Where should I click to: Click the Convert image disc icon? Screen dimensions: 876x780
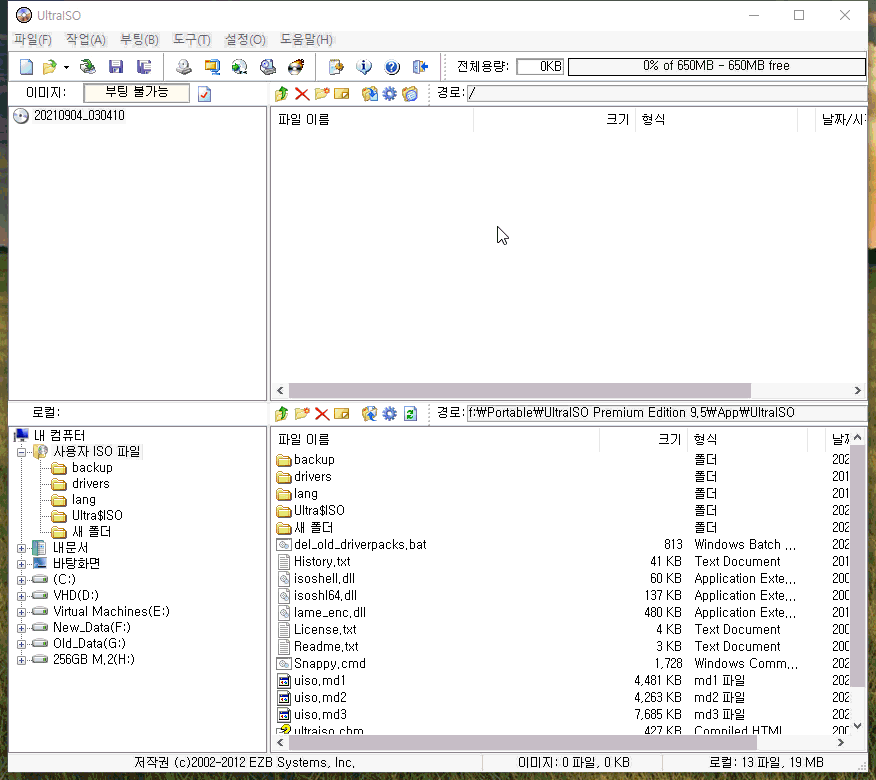pos(240,67)
